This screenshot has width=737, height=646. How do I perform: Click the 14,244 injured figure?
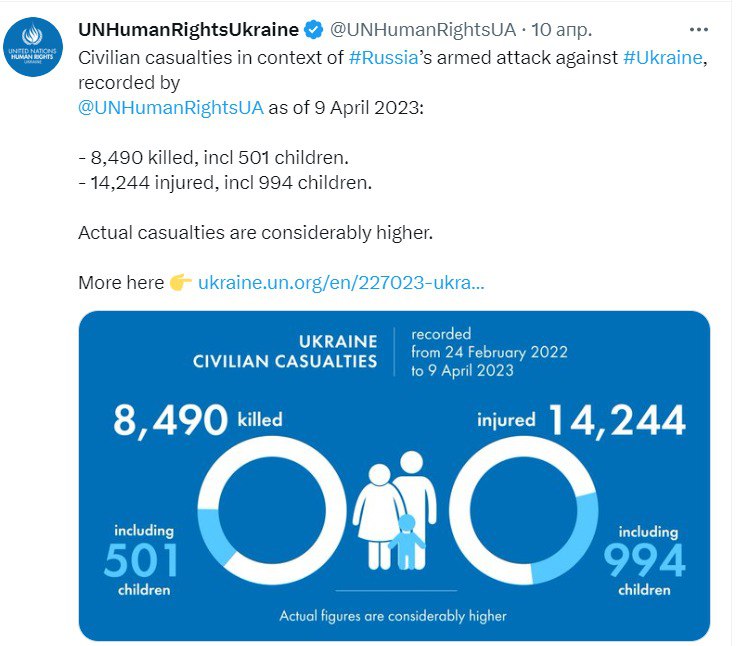click(617, 420)
